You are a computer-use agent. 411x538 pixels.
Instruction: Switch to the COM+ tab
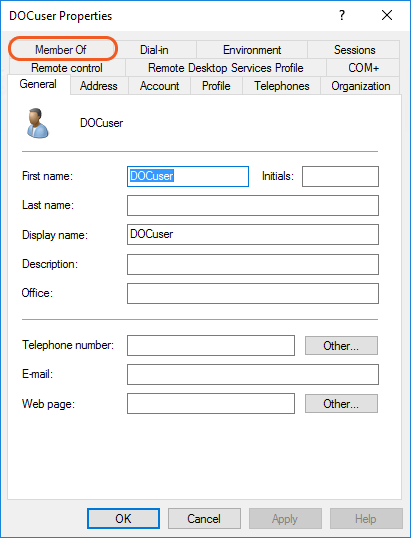[363, 68]
